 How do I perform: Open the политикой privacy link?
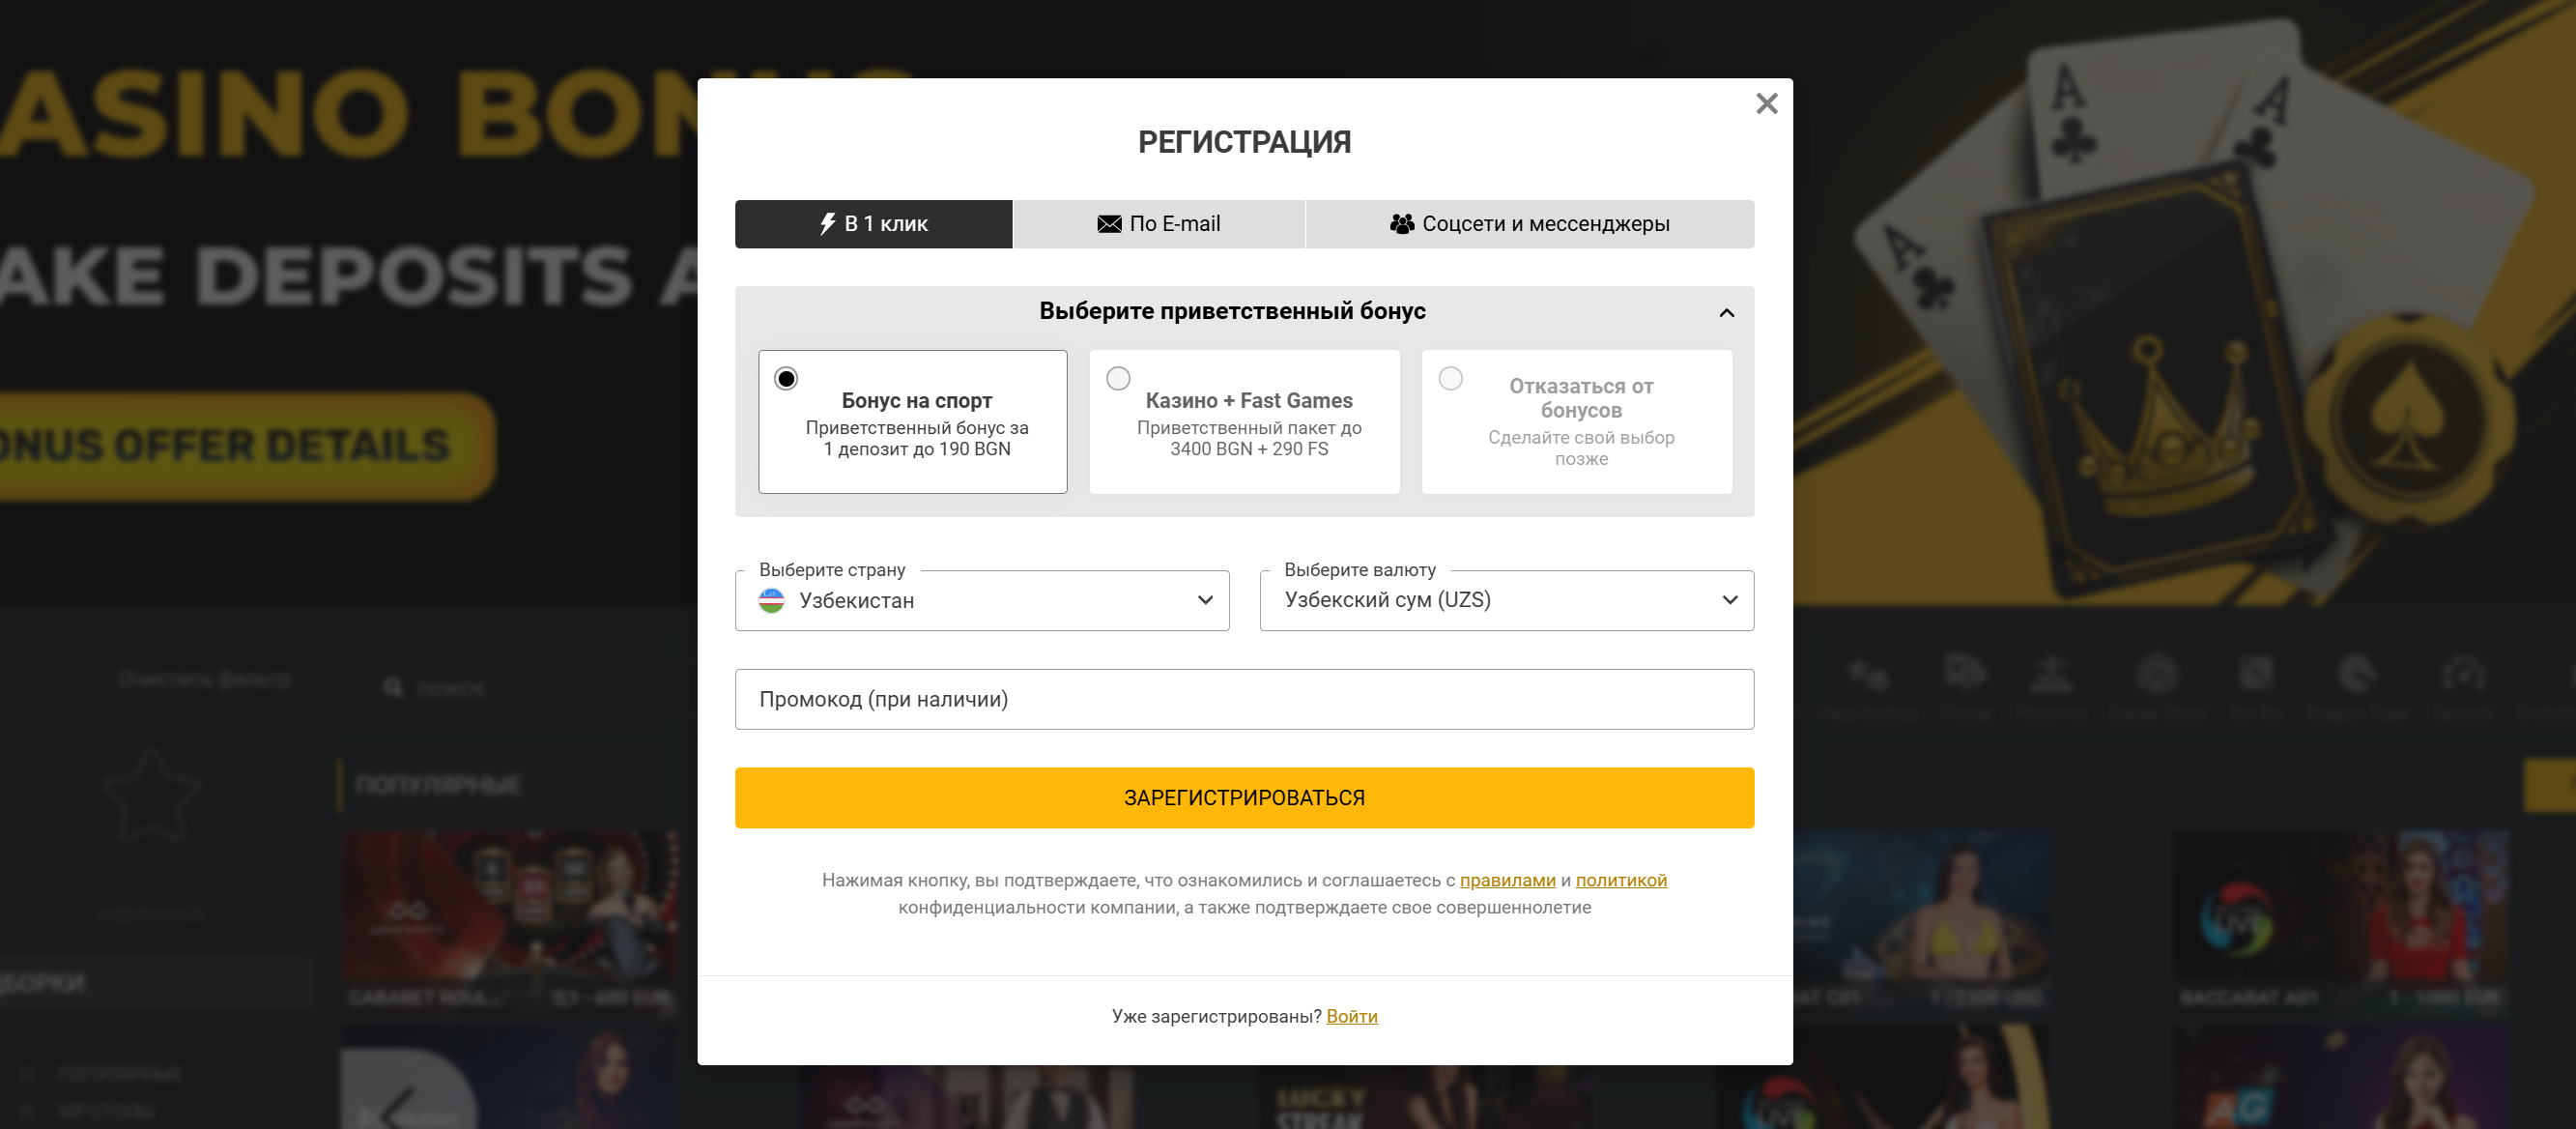(1621, 880)
